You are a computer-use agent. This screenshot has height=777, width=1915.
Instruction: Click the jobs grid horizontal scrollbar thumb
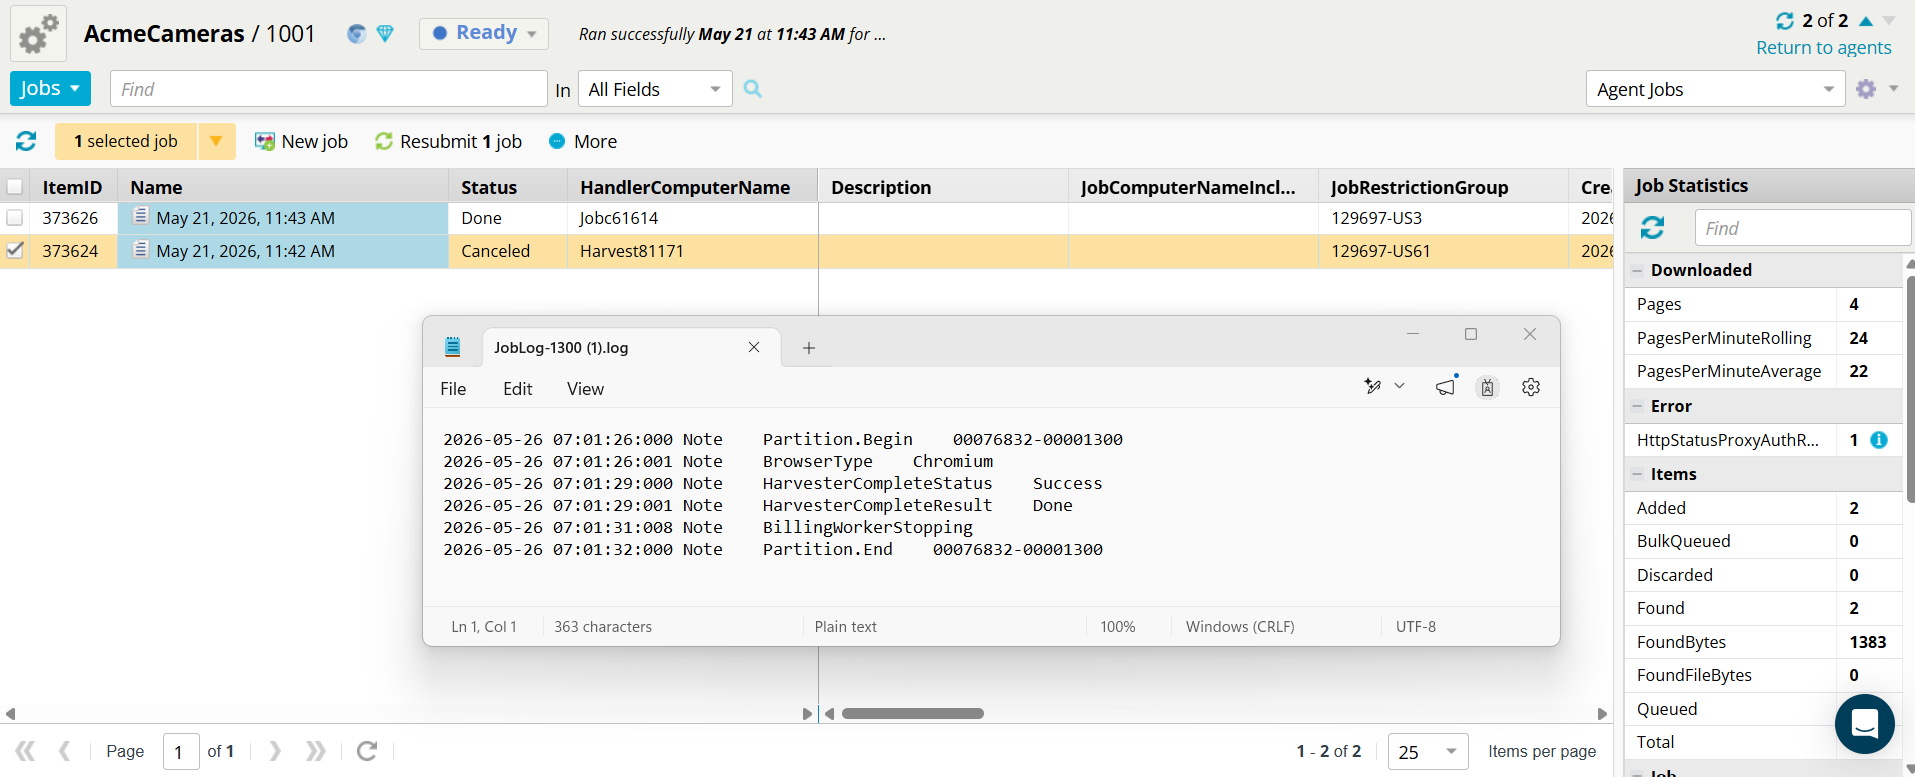click(912, 713)
